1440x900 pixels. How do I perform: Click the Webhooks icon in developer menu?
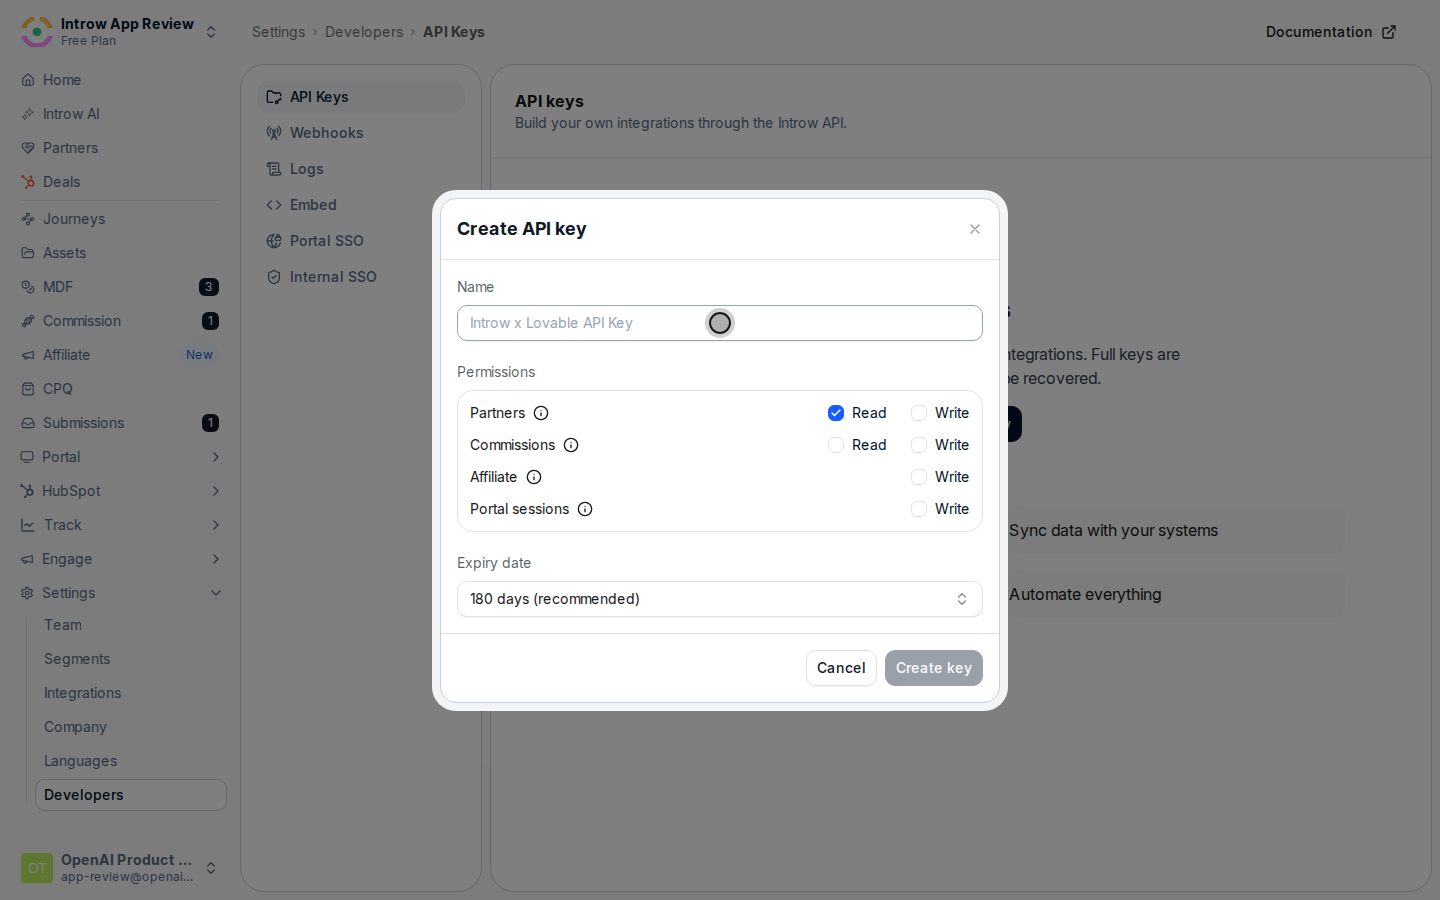click(x=274, y=133)
